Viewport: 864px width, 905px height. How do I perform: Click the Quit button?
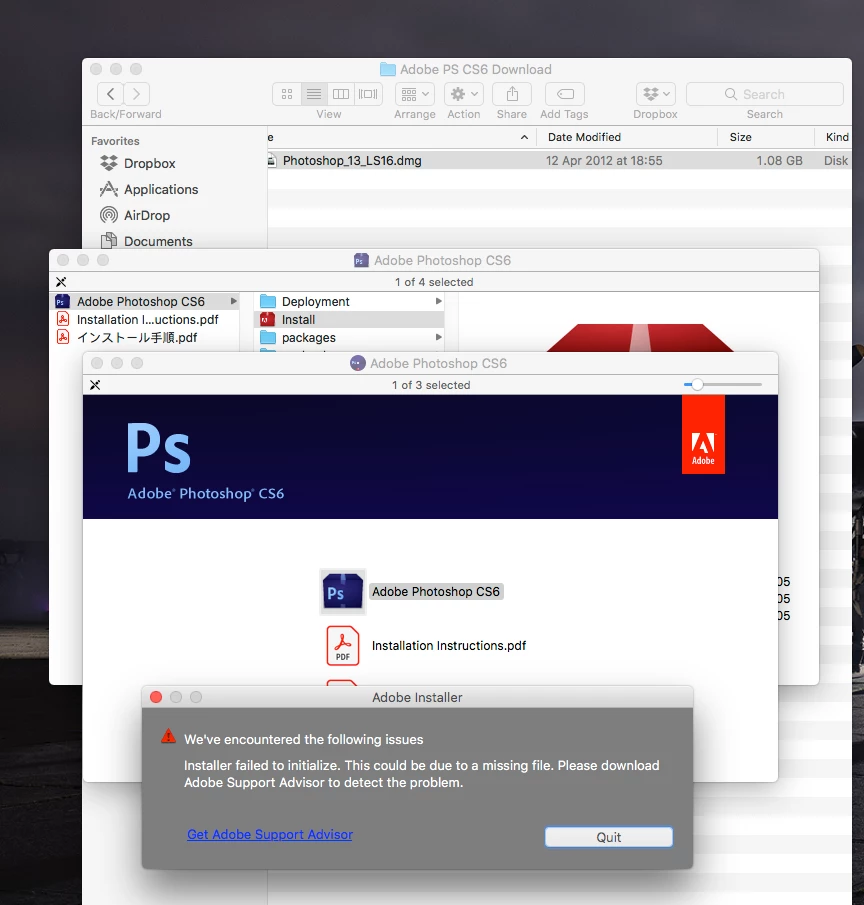coord(609,837)
